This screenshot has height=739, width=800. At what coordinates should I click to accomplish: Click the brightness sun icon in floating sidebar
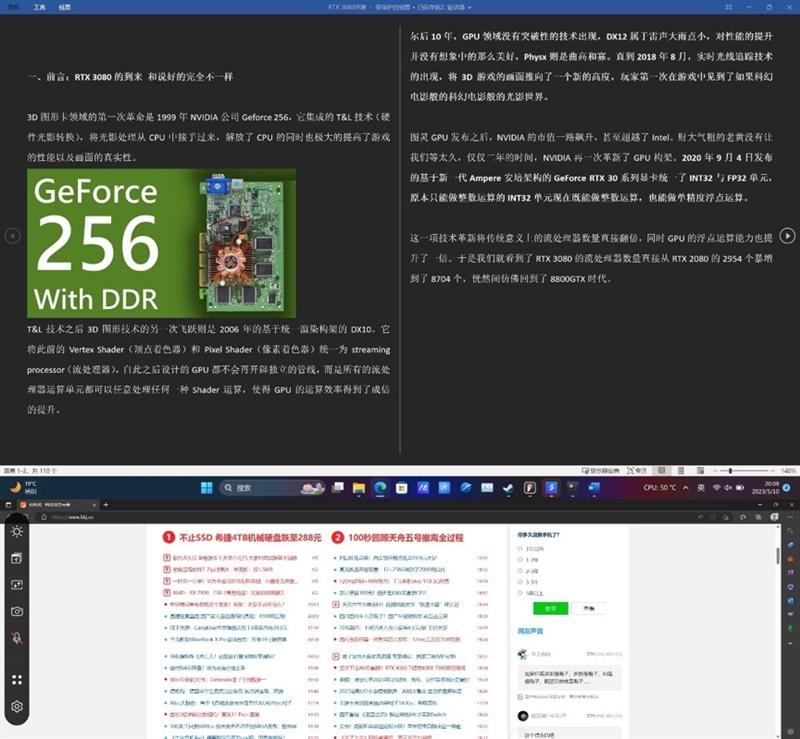17,531
